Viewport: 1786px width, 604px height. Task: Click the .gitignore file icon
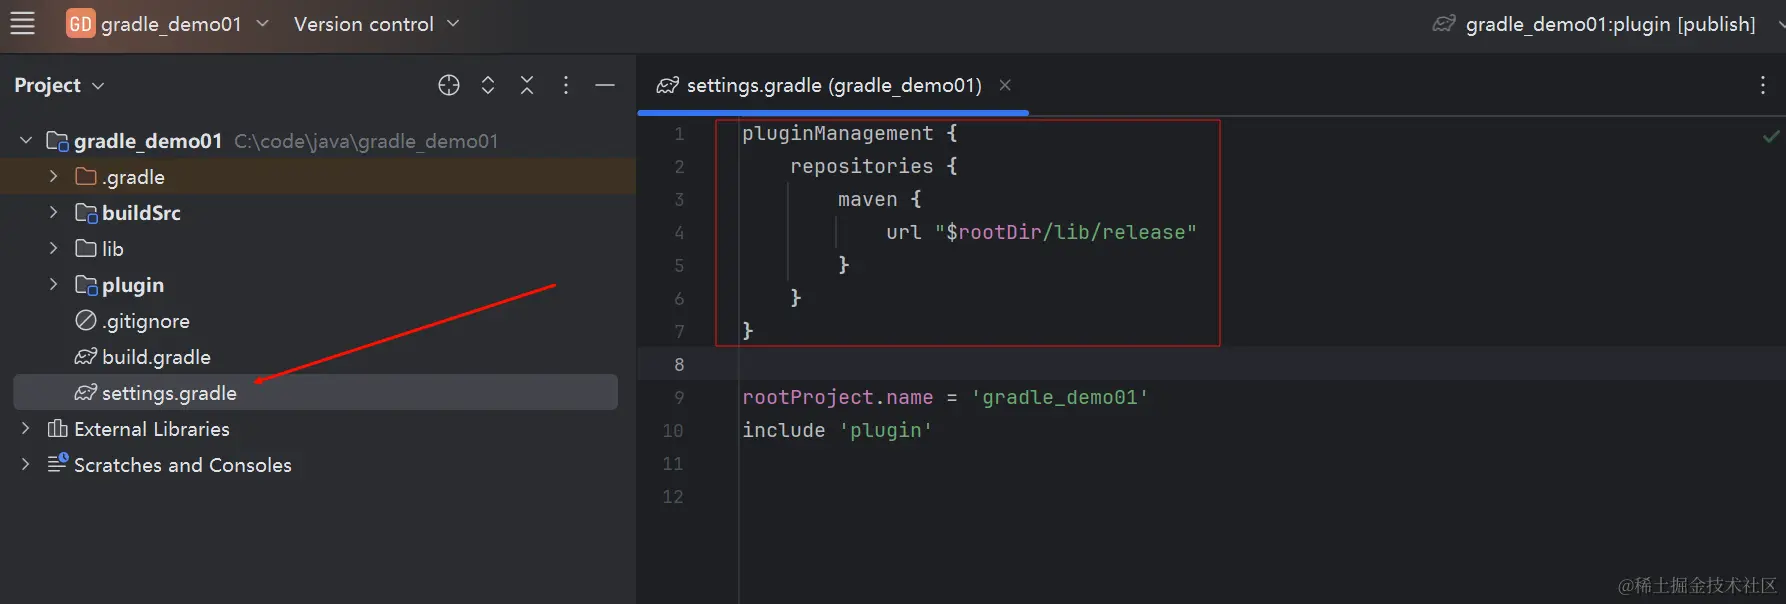[x=86, y=320]
